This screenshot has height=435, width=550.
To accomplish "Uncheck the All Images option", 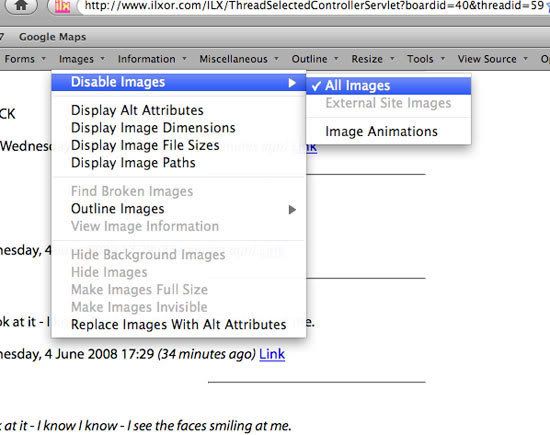I will (389, 86).
